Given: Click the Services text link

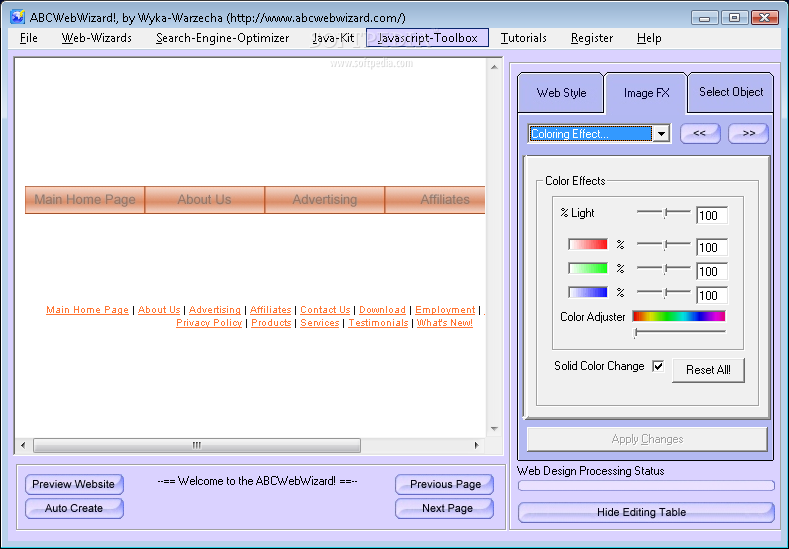Looking at the screenshot, I should (320, 323).
